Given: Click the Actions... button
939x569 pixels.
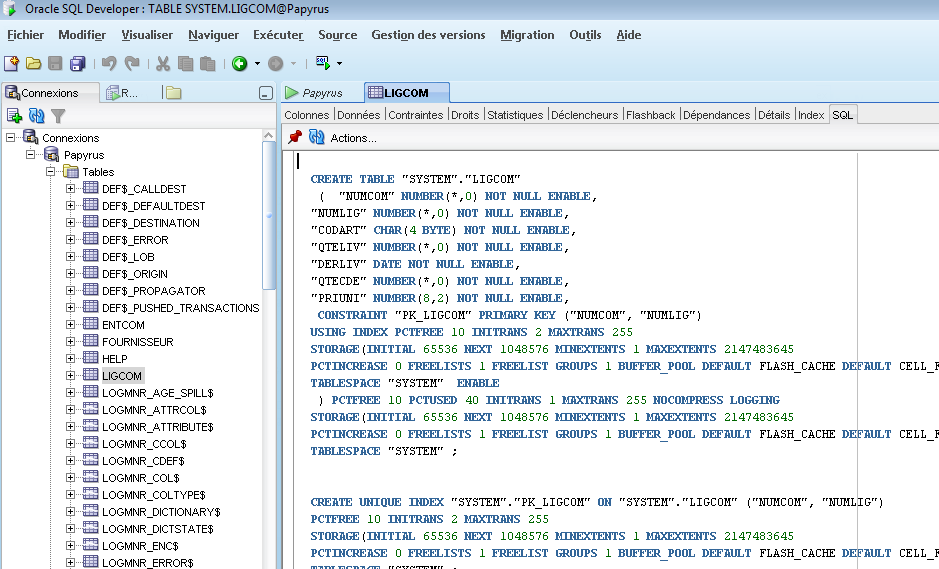Looking at the screenshot, I should click(x=353, y=138).
